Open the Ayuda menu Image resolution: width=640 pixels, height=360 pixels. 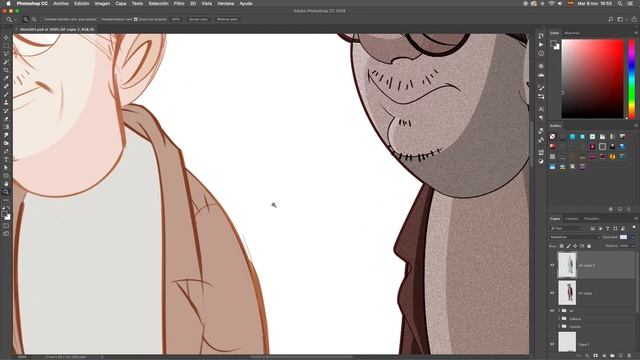[x=246, y=3]
